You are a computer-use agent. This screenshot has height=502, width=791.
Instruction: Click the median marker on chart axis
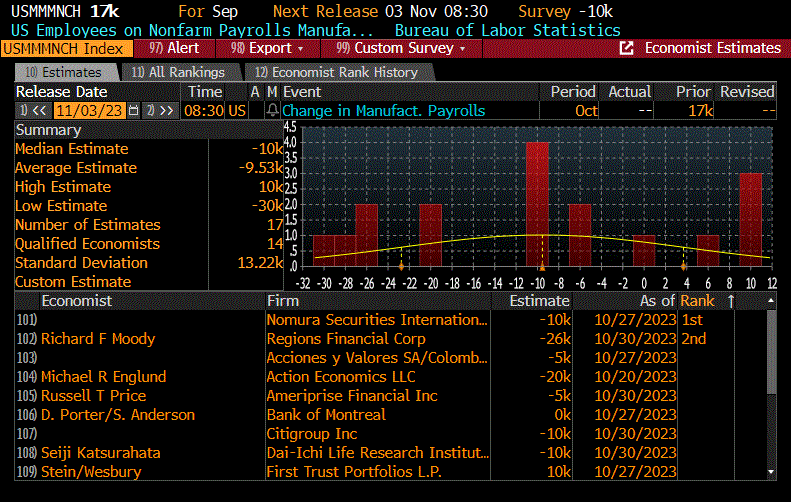click(542, 267)
